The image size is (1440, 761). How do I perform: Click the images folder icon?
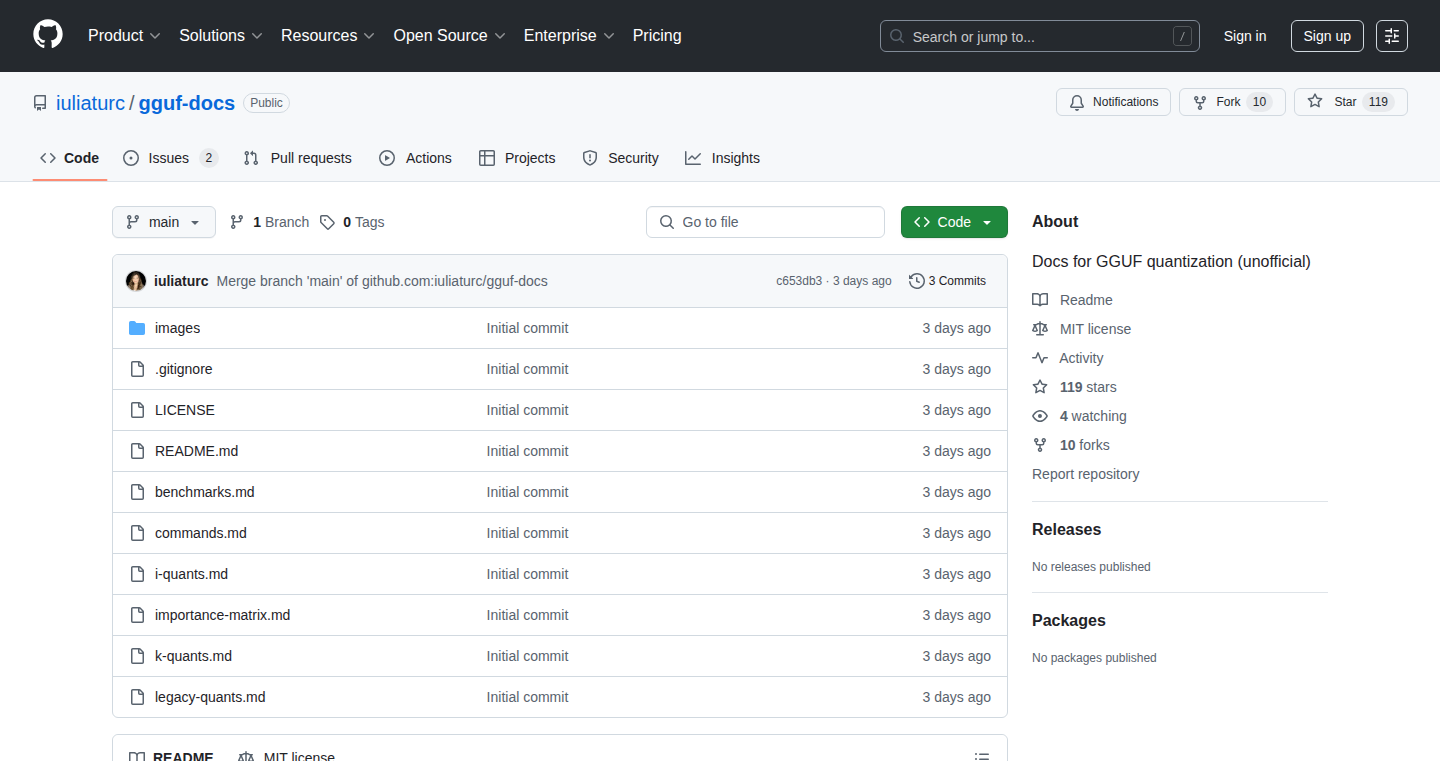pyautogui.click(x=137, y=328)
